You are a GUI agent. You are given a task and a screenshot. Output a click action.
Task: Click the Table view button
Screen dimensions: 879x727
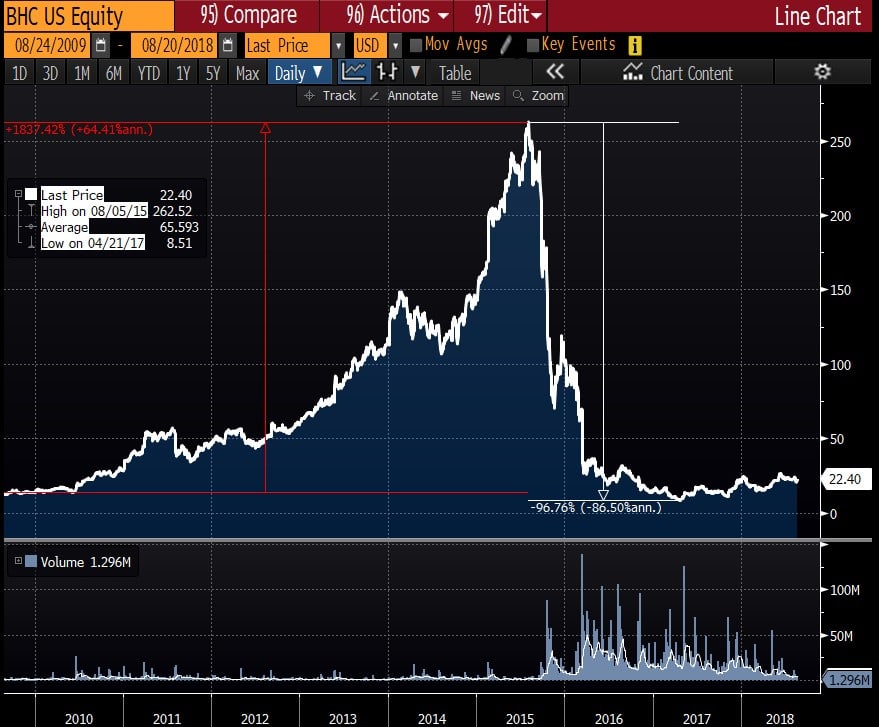pos(454,72)
